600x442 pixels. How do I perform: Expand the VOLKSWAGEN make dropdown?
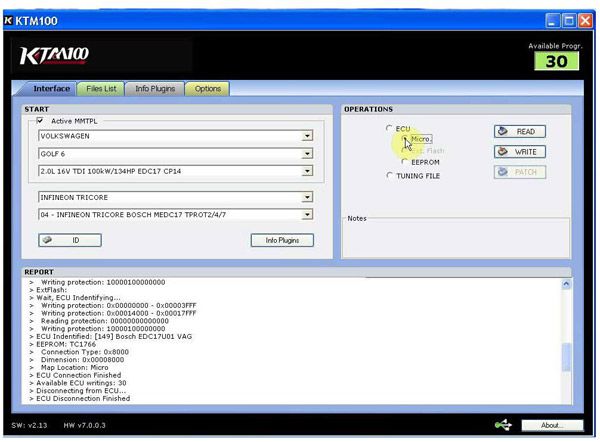point(307,135)
